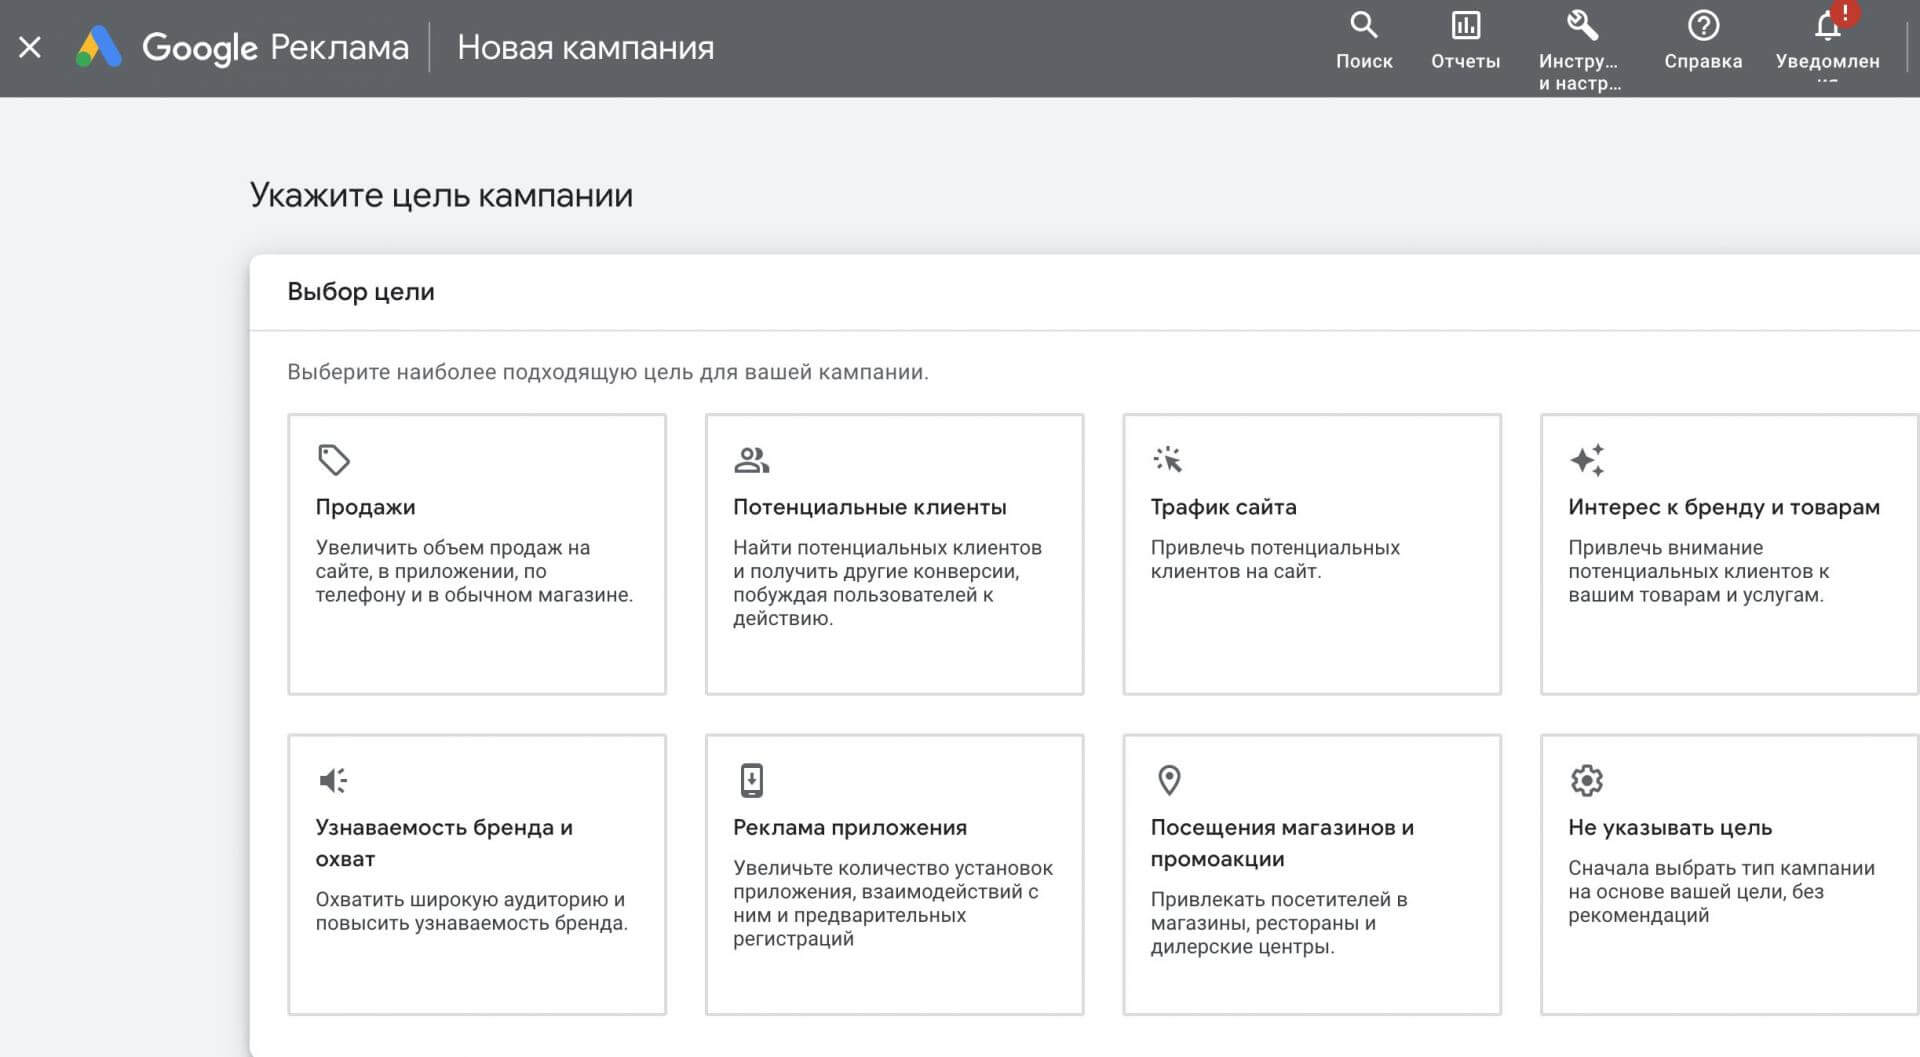Click description 'Привлечь потенциальных клиентов на сайт.'
Viewport: 1920px width, 1057px height.
coord(1275,559)
